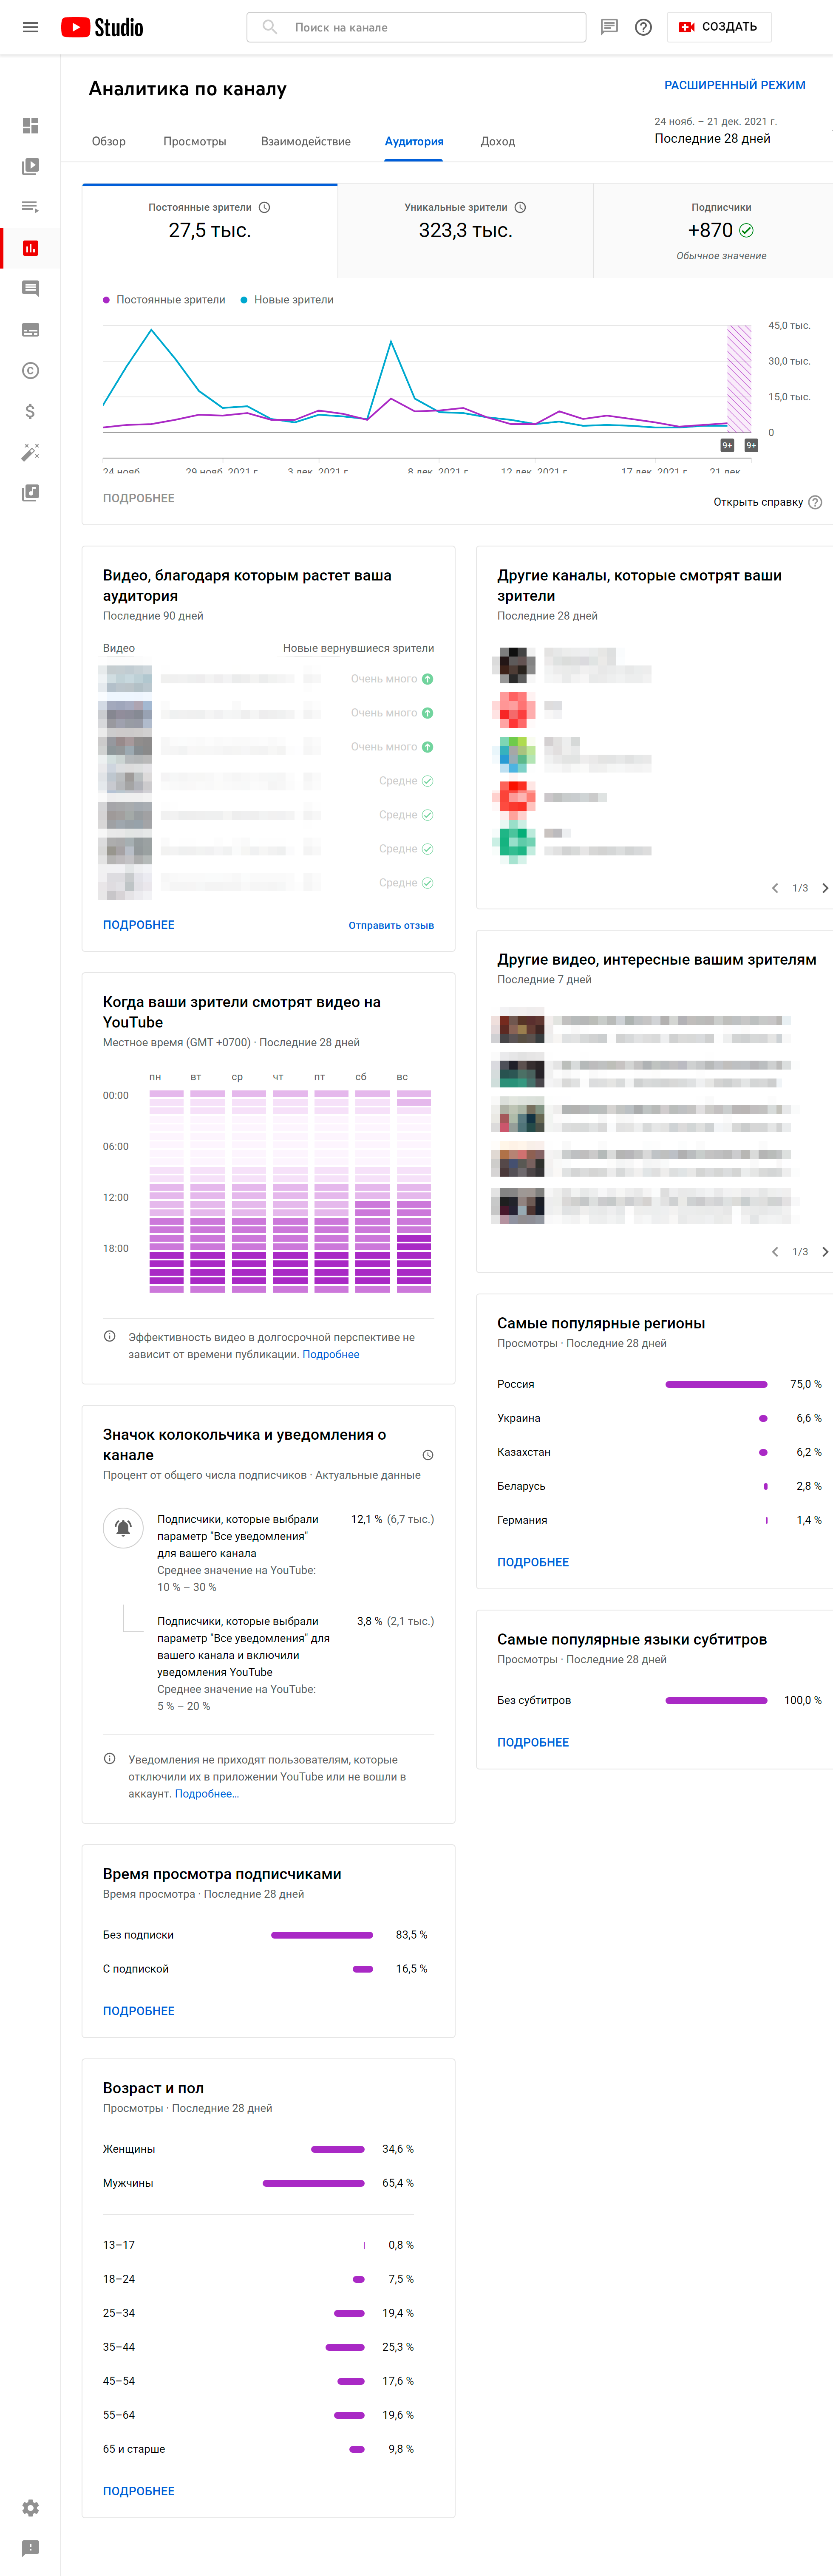
Task: Click ПОДРОБНЕЕ in Самые популярные регионы card
Action: 533,1562
